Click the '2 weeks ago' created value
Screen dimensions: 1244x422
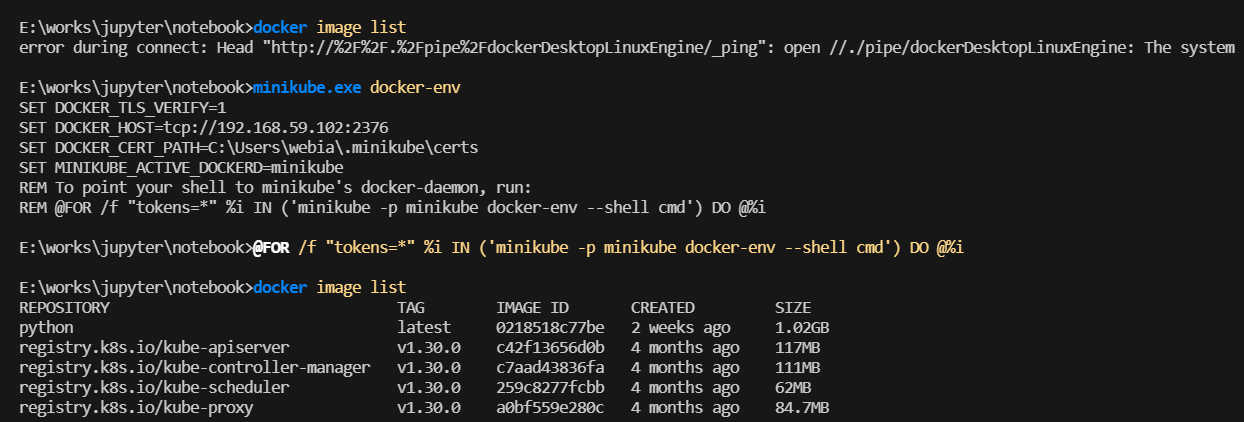pyautogui.click(x=680, y=327)
